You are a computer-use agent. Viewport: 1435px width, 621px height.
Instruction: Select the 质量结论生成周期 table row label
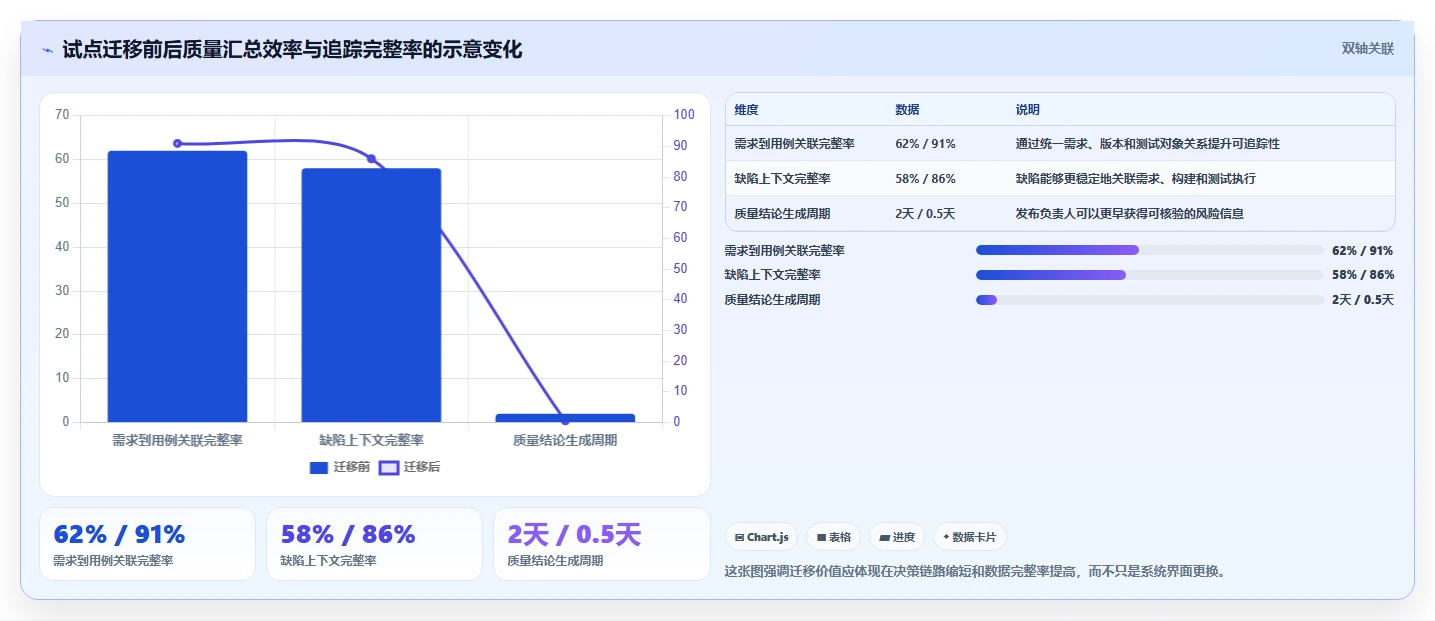coord(782,214)
